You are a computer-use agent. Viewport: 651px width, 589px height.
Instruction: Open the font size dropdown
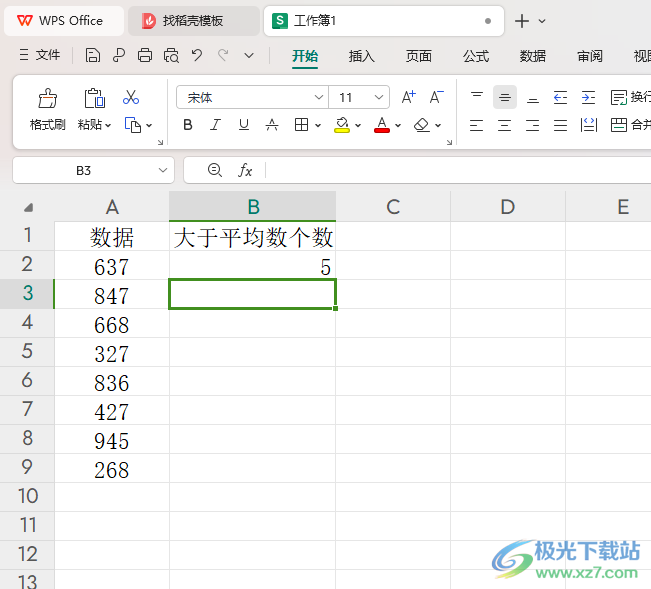tap(359, 98)
